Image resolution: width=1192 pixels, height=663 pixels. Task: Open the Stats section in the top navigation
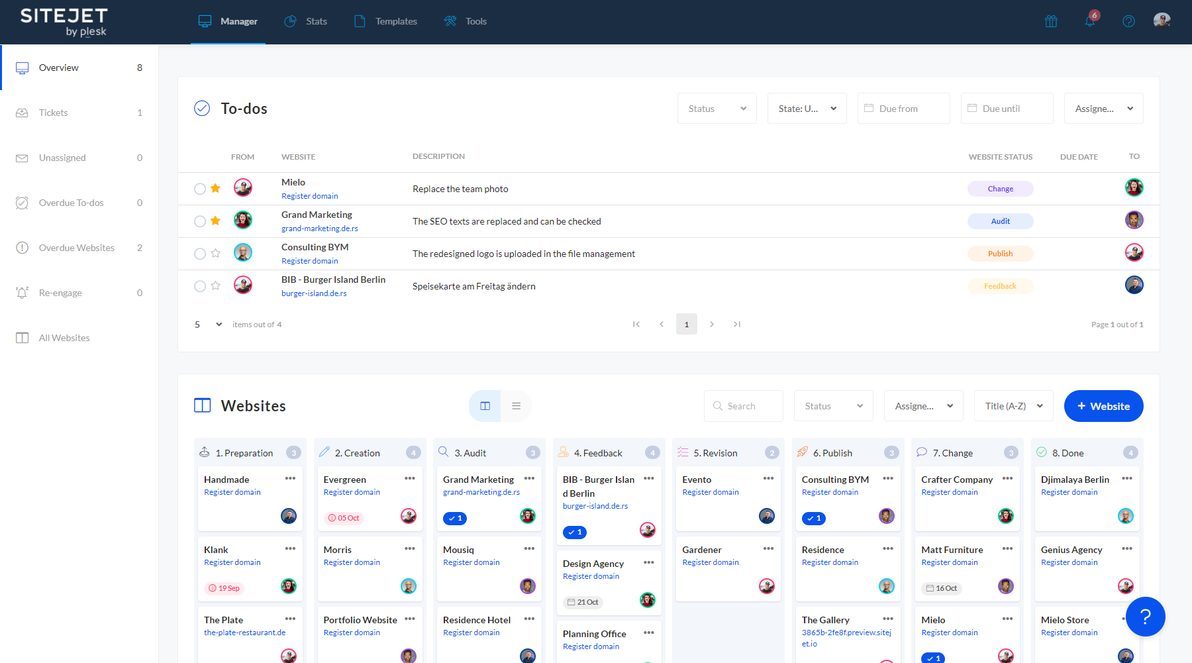click(306, 19)
